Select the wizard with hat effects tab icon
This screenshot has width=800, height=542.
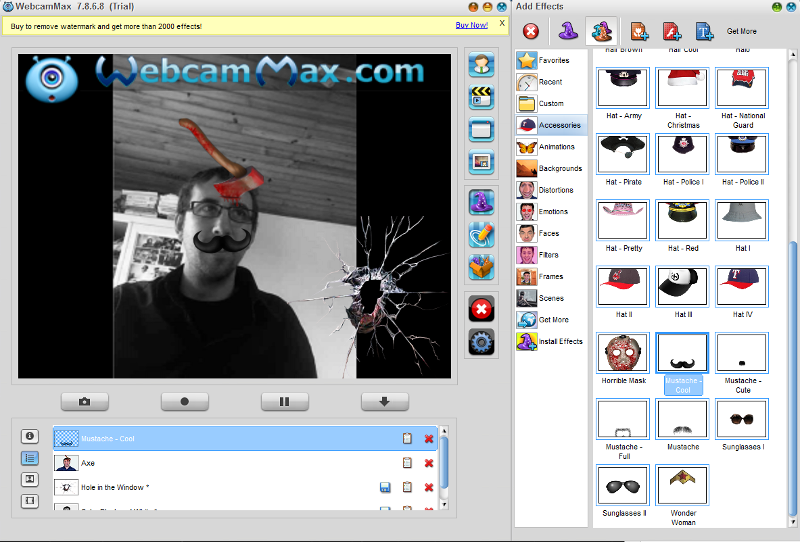[602, 31]
